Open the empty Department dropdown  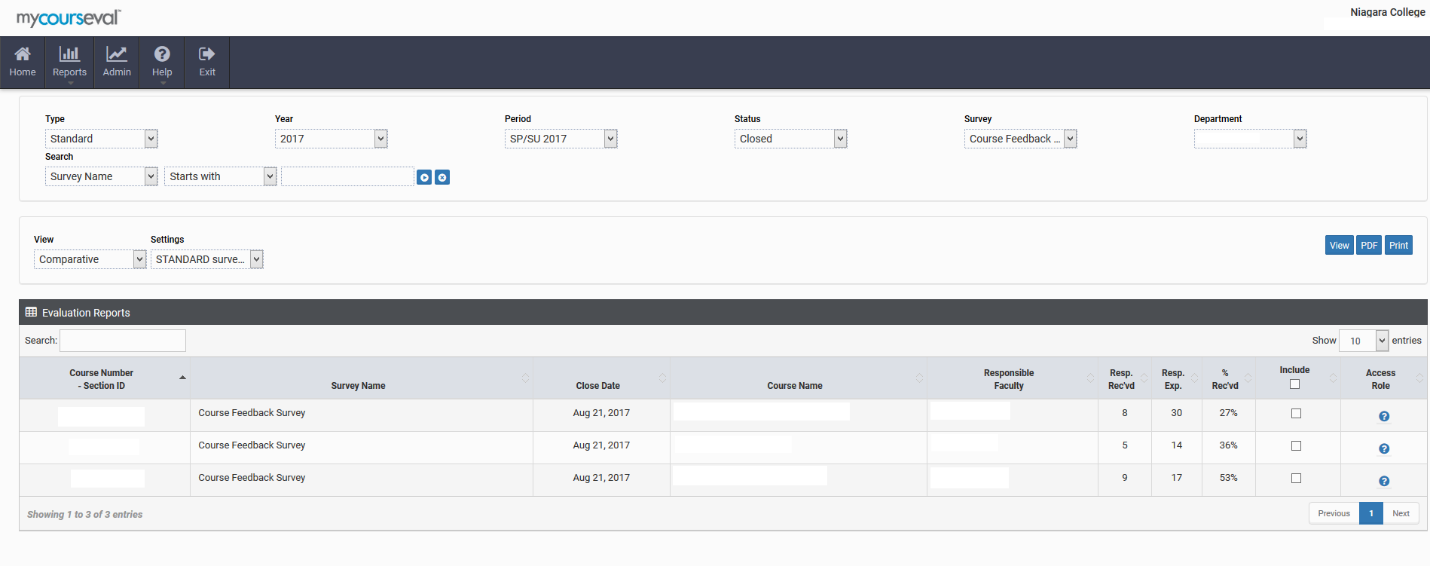[x=1251, y=139]
